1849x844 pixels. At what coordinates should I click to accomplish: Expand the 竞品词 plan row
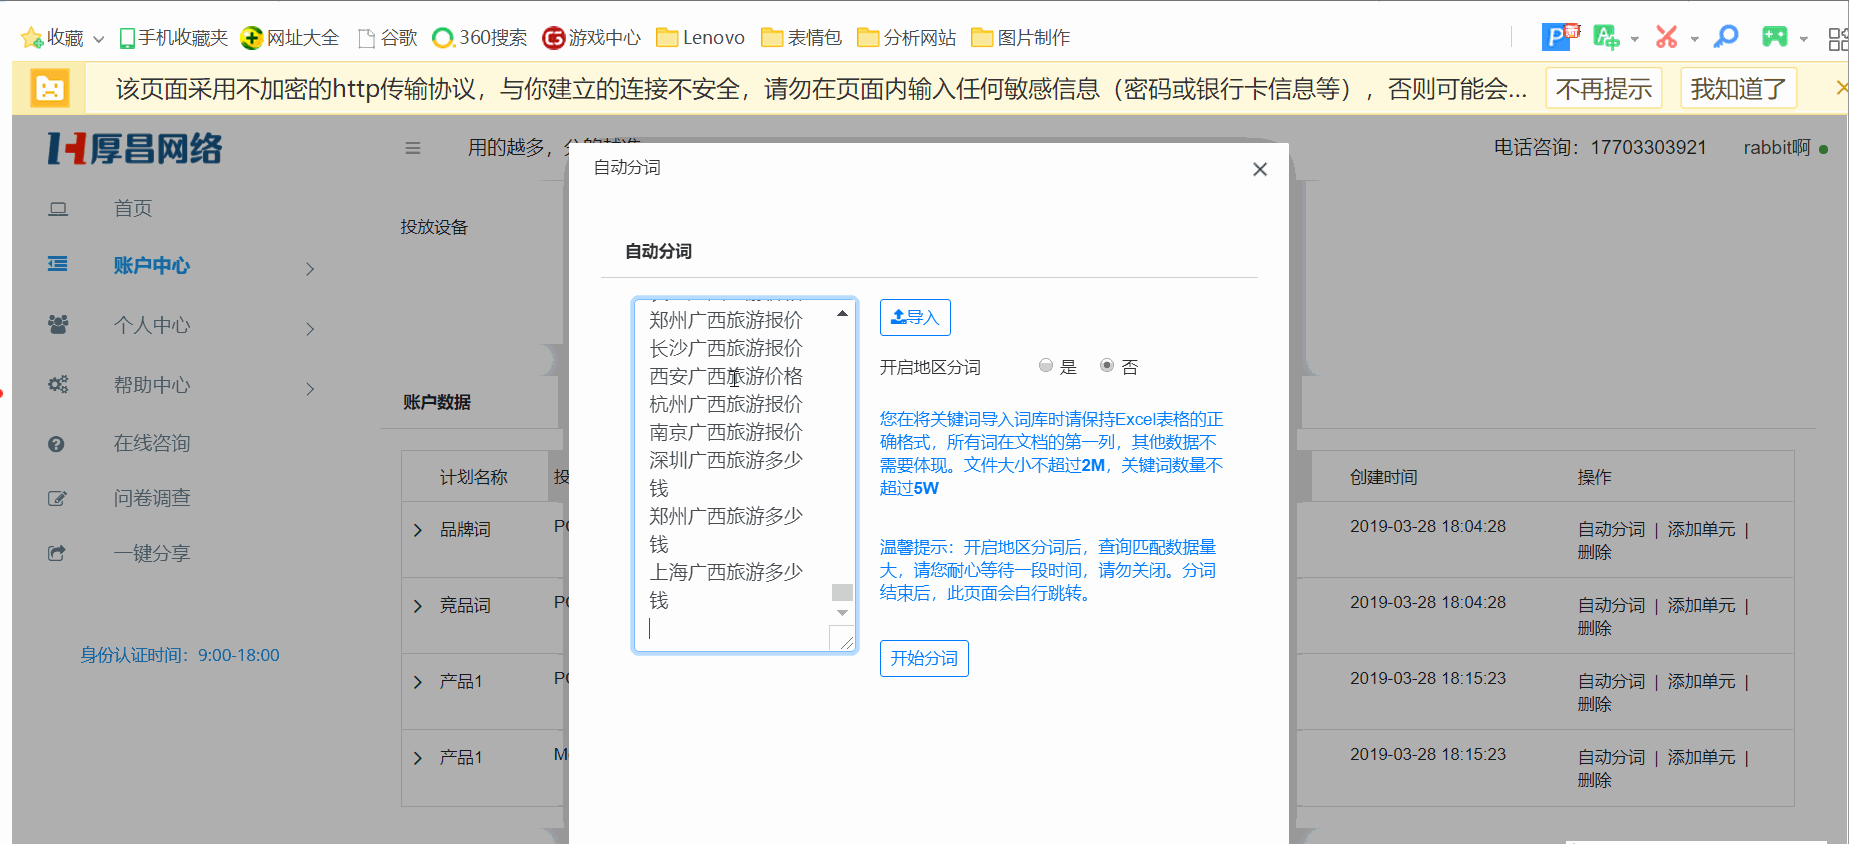(x=418, y=606)
